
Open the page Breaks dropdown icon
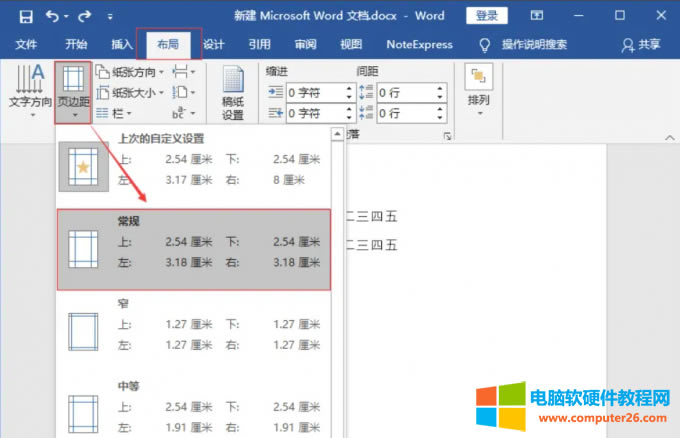coord(184,72)
